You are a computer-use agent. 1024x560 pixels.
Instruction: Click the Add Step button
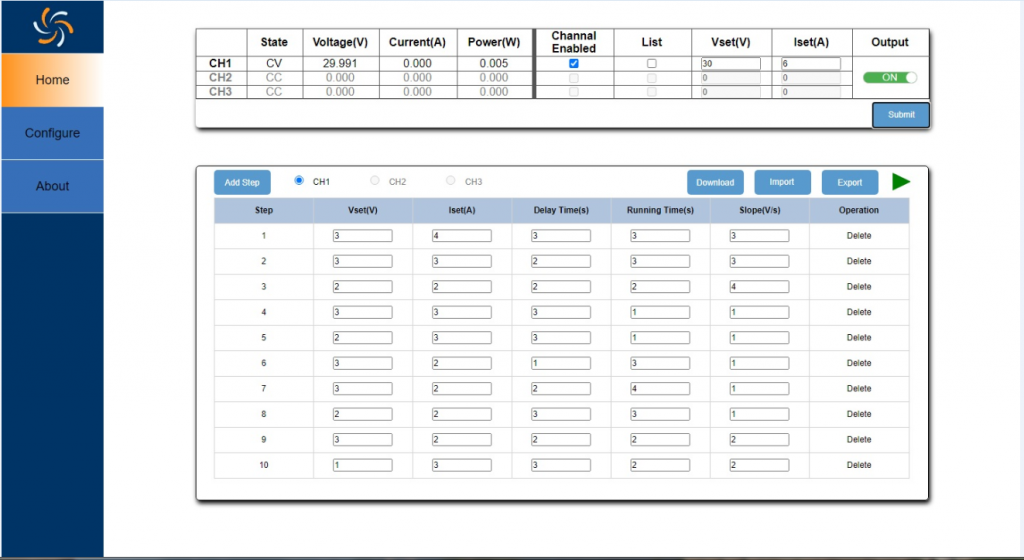pos(242,182)
